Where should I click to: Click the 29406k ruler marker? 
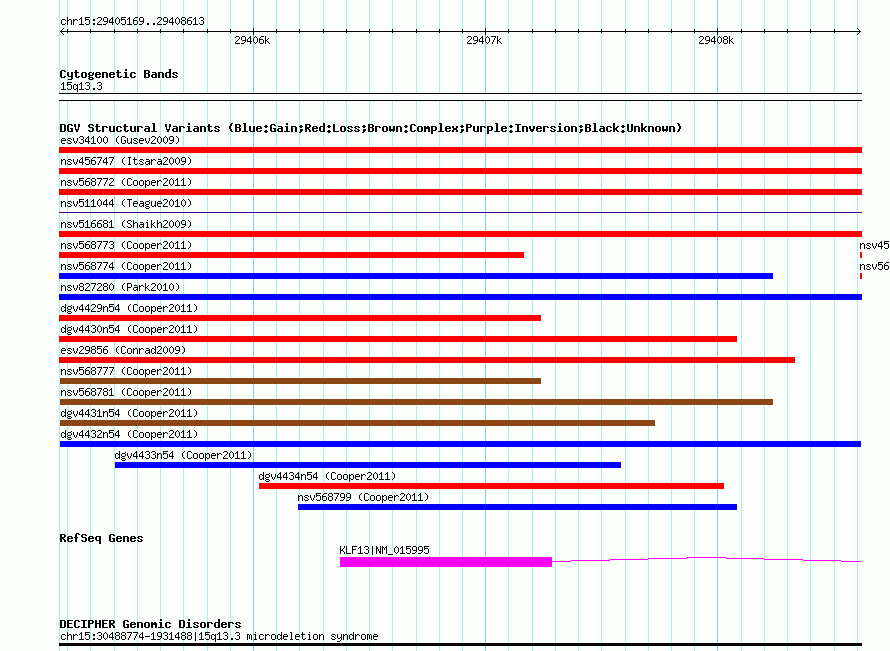[x=252, y=40]
